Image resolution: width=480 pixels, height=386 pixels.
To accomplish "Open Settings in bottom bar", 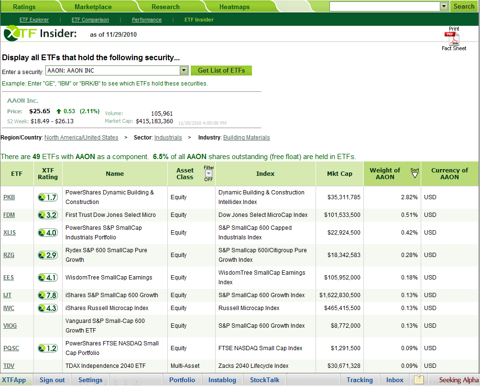I will [90, 380].
